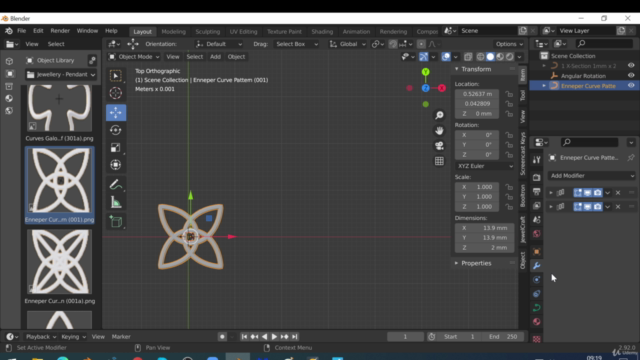The width and height of the screenshot is (640, 360).
Task: Open the Render properties tab icon
Action: point(537,178)
